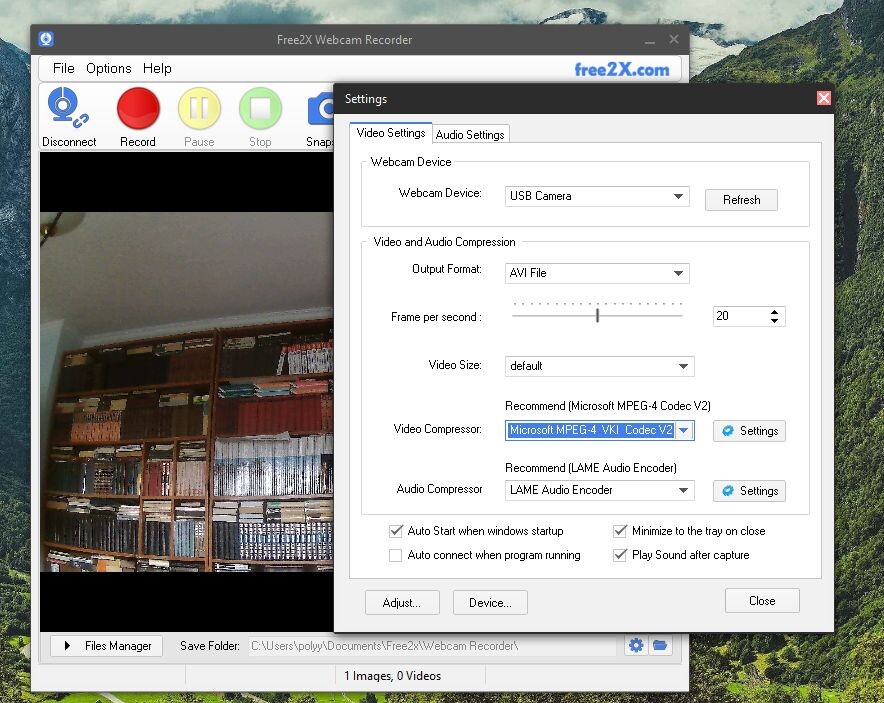Open the save folder with the folder icon
The image size is (884, 703).
pos(660,645)
